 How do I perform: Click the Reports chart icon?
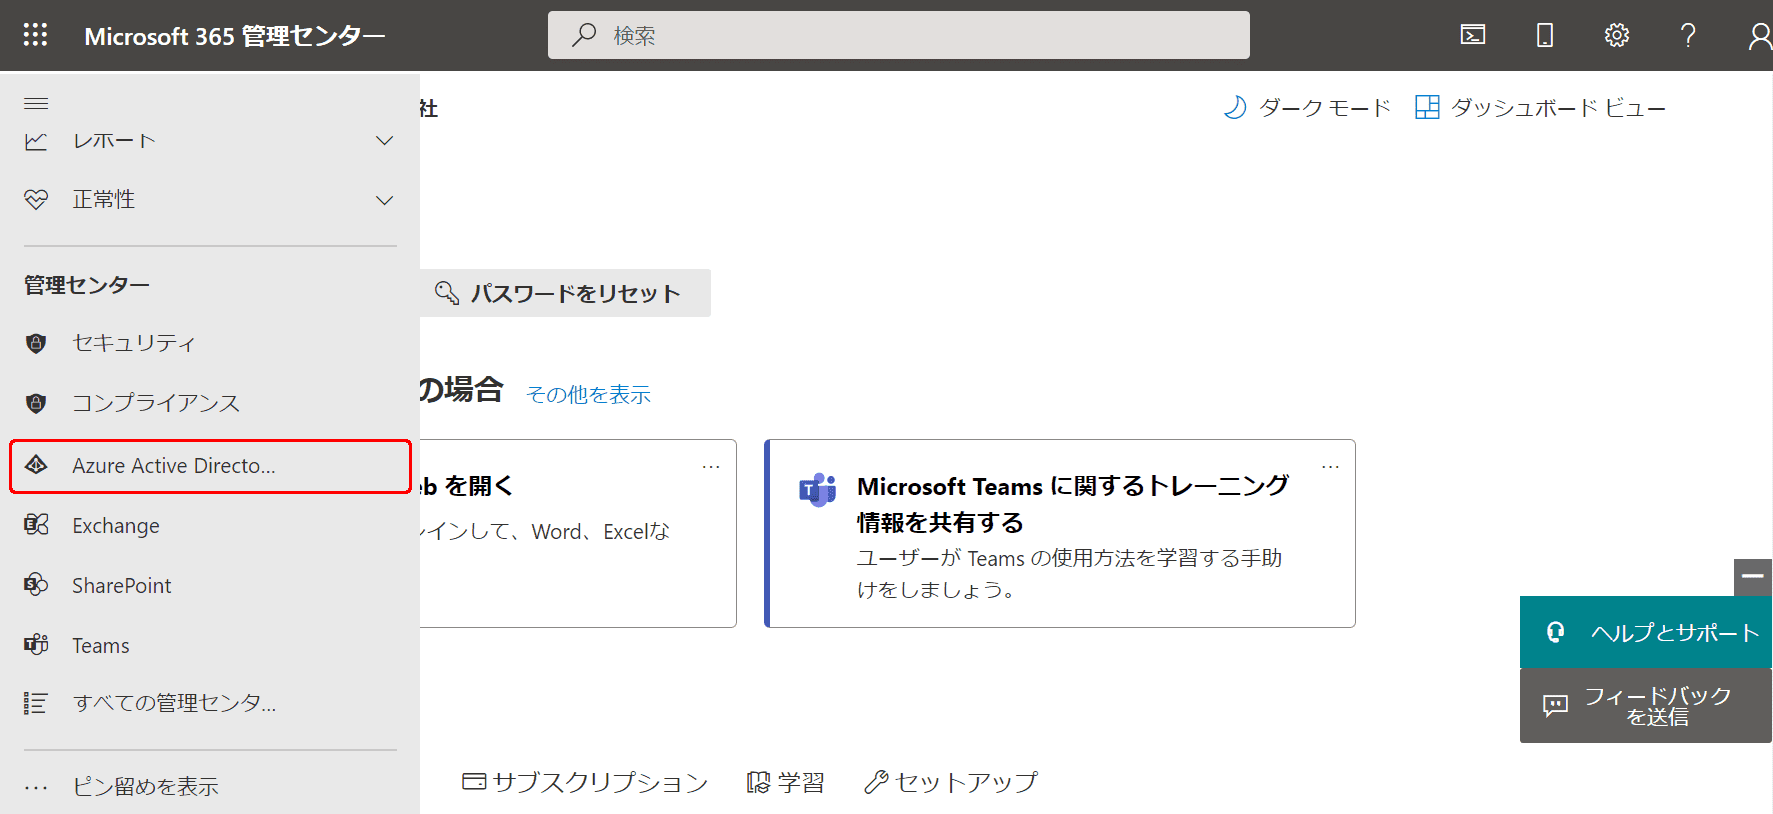click(x=36, y=141)
